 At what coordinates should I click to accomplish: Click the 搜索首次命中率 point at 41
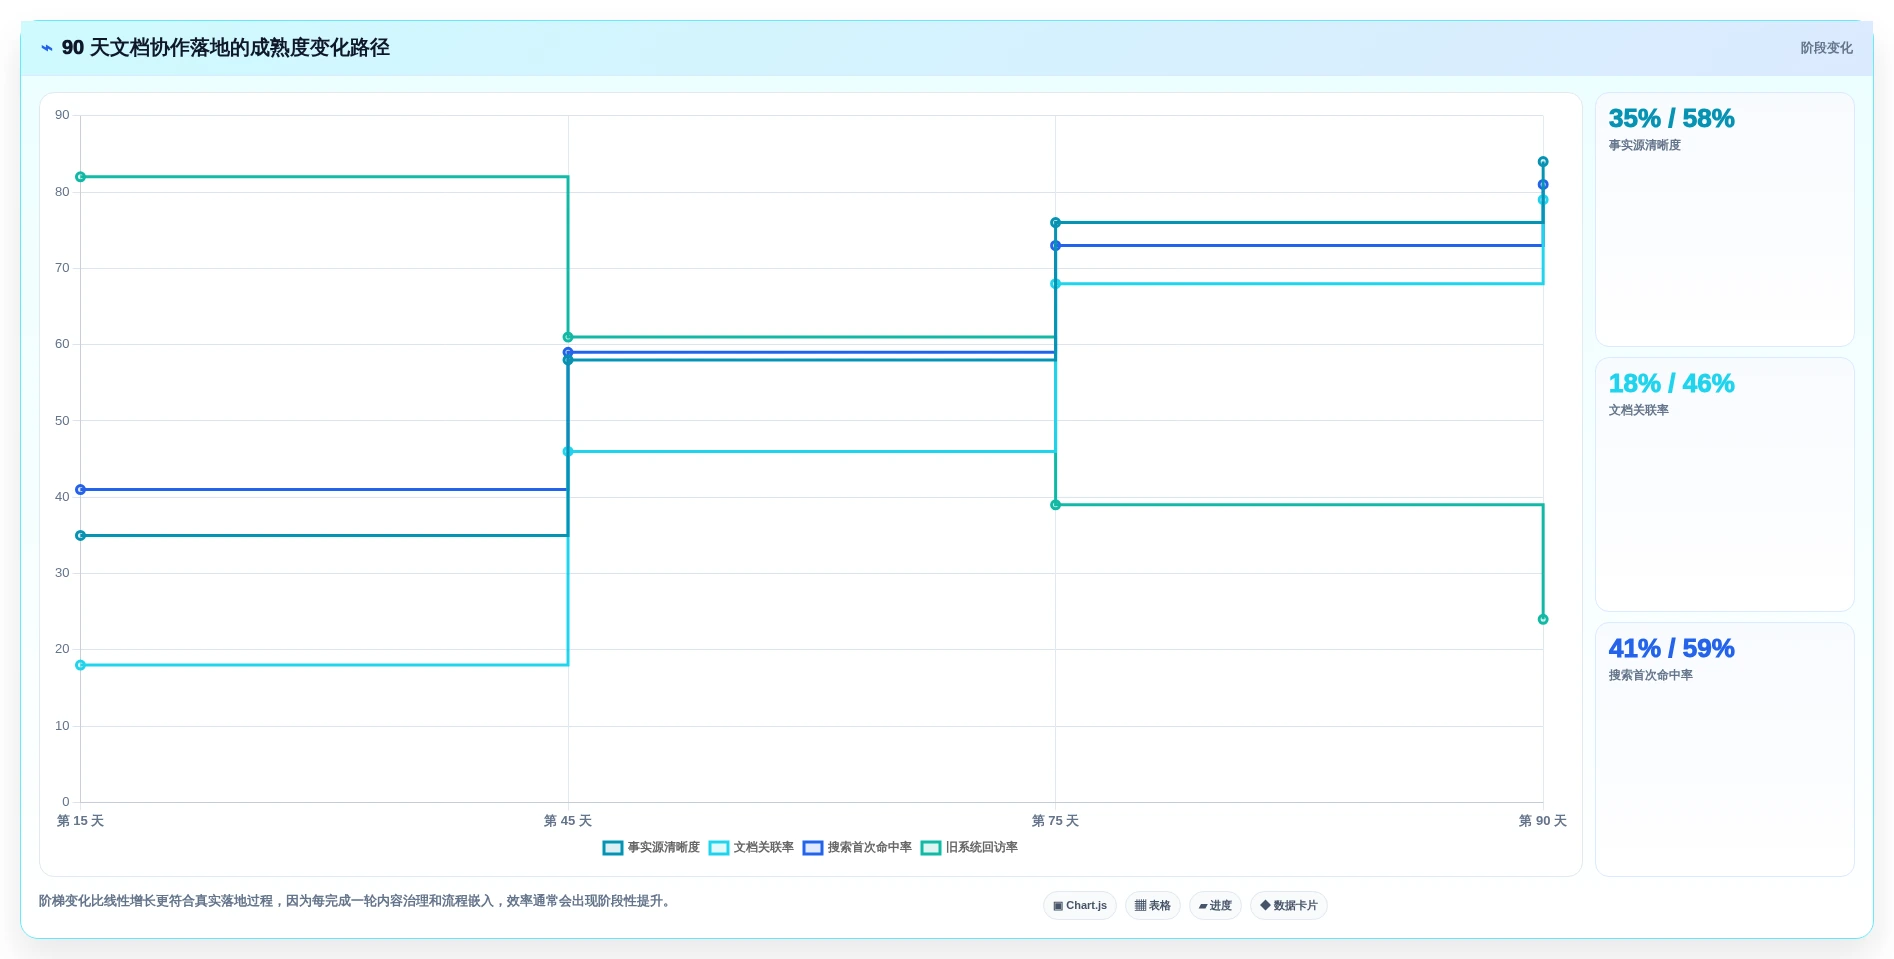coord(81,490)
